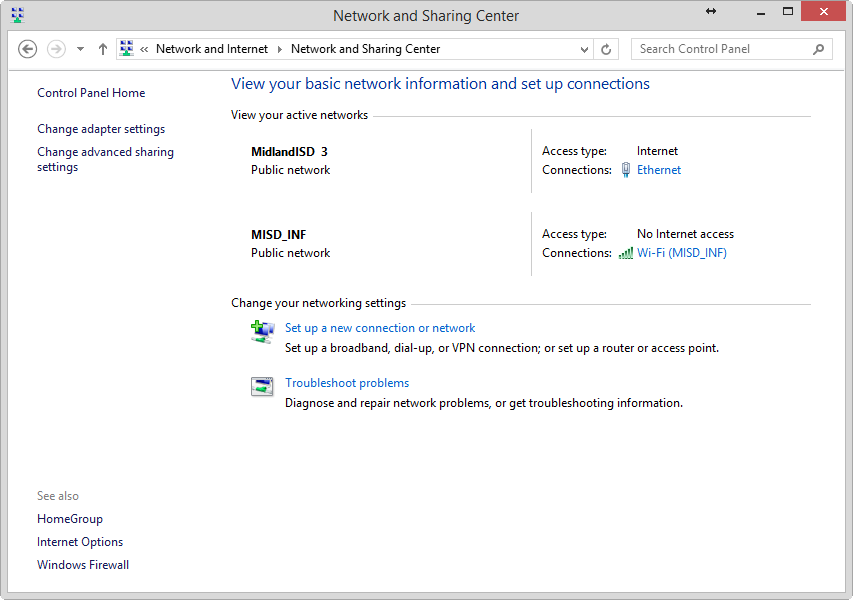Click 'Public network' under MidlandISD 3

point(290,170)
